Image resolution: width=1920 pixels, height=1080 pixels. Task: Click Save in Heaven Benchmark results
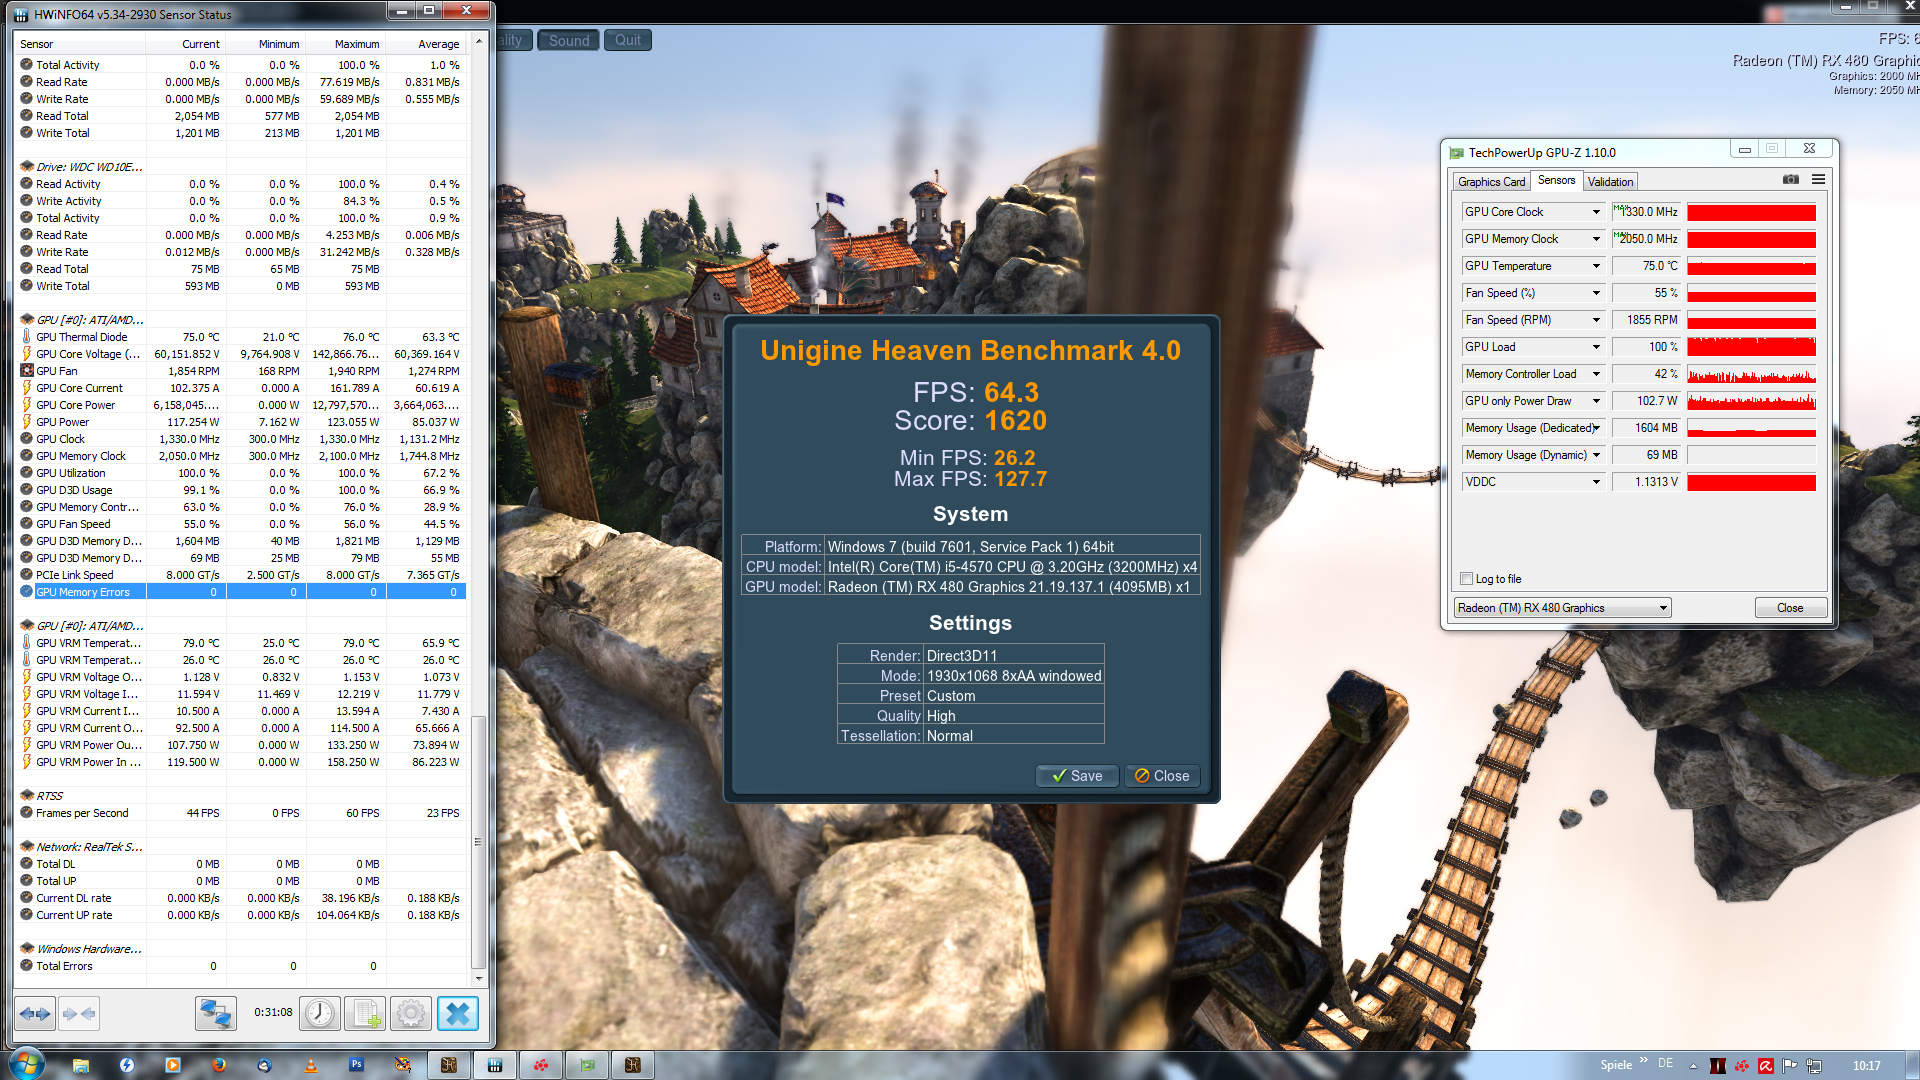coord(1077,776)
